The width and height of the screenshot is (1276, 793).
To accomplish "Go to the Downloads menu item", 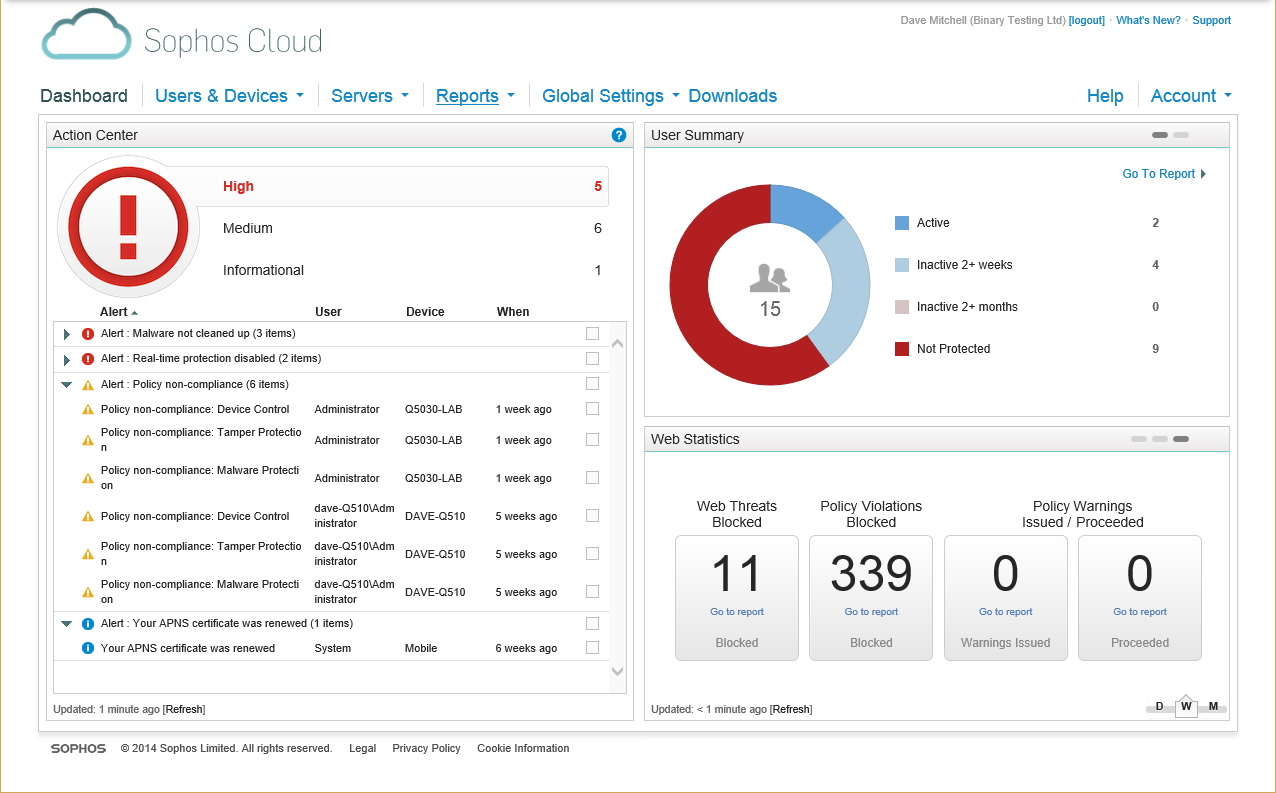I will (x=733, y=96).
